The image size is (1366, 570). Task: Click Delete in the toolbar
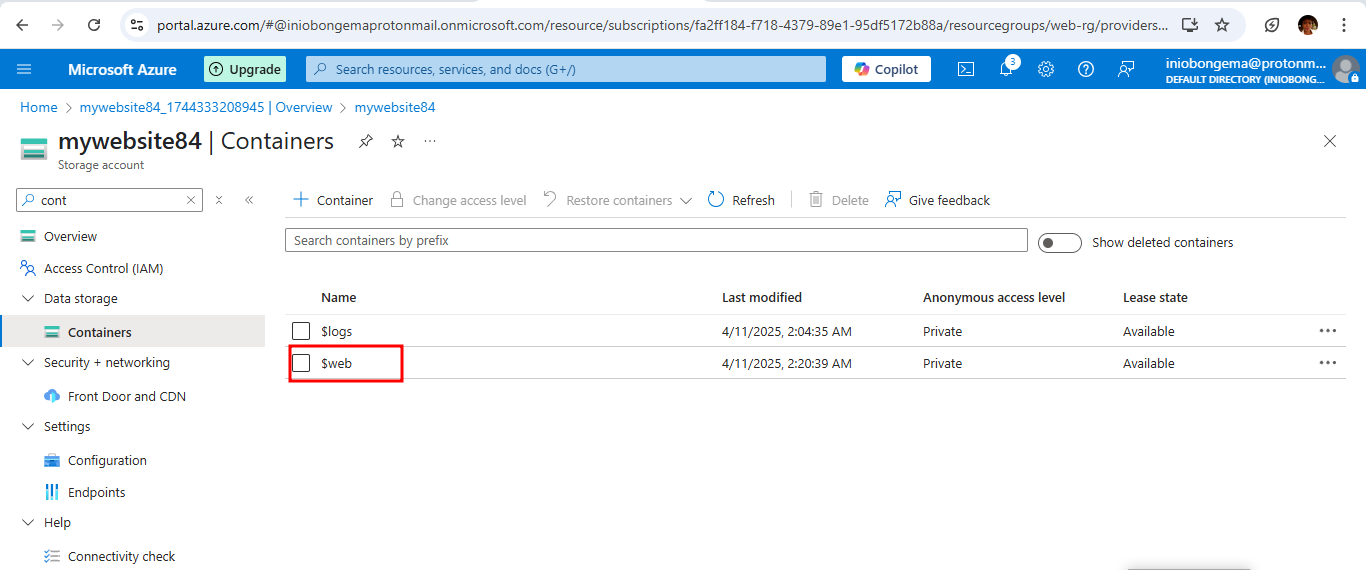point(838,200)
